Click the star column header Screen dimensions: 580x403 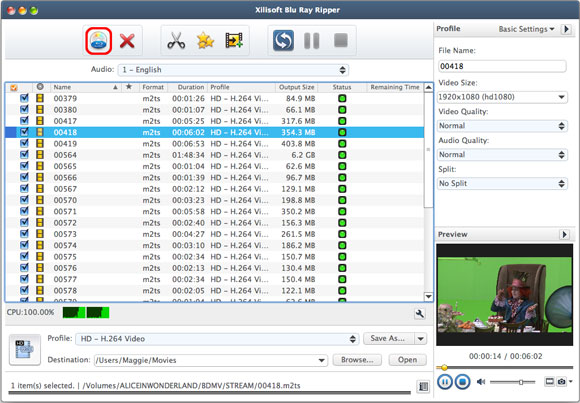129,87
